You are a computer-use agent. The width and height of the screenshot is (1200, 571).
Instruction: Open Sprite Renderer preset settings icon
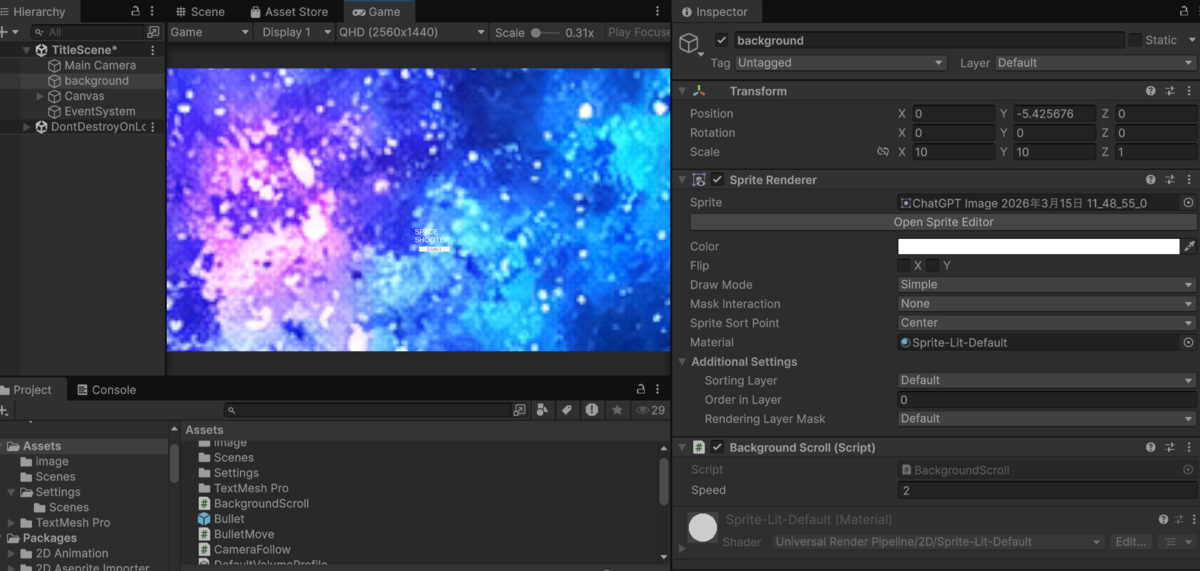pos(1170,180)
